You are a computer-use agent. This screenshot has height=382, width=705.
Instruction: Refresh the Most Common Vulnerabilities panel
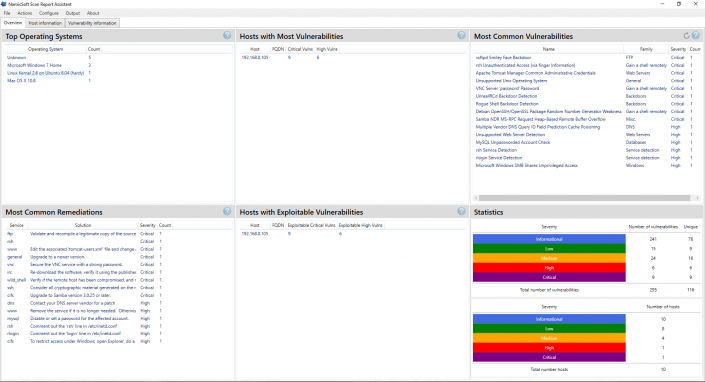pyautogui.click(x=687, y=36)
